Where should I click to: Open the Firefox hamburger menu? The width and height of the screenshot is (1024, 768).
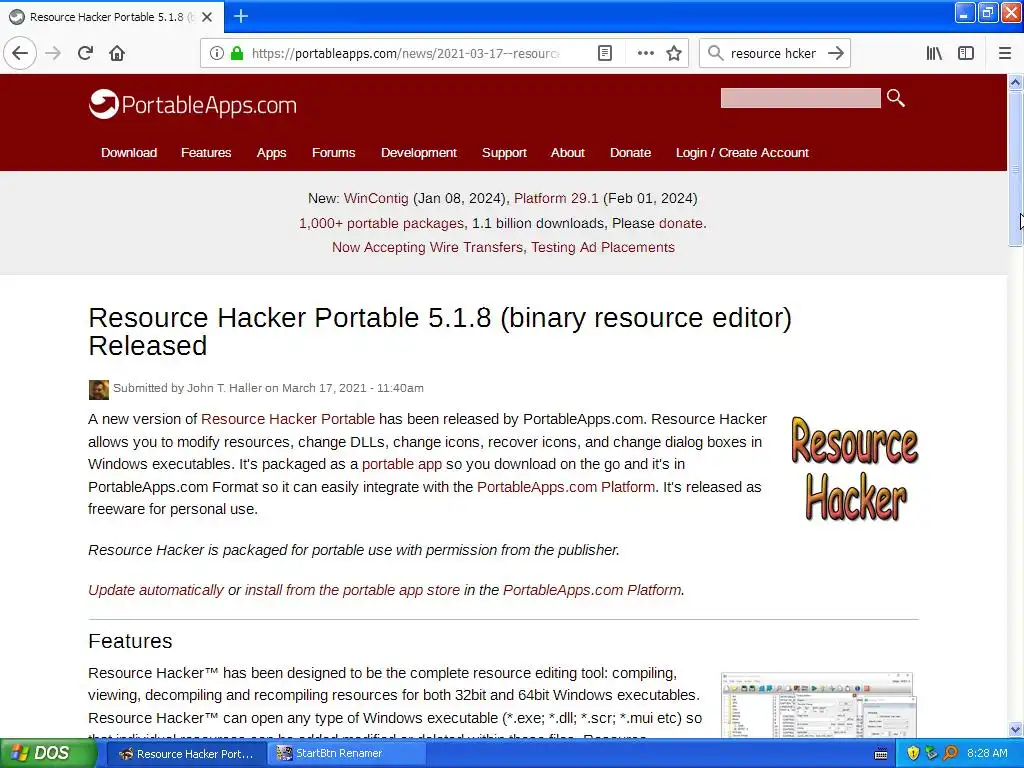click(1004, 53)
